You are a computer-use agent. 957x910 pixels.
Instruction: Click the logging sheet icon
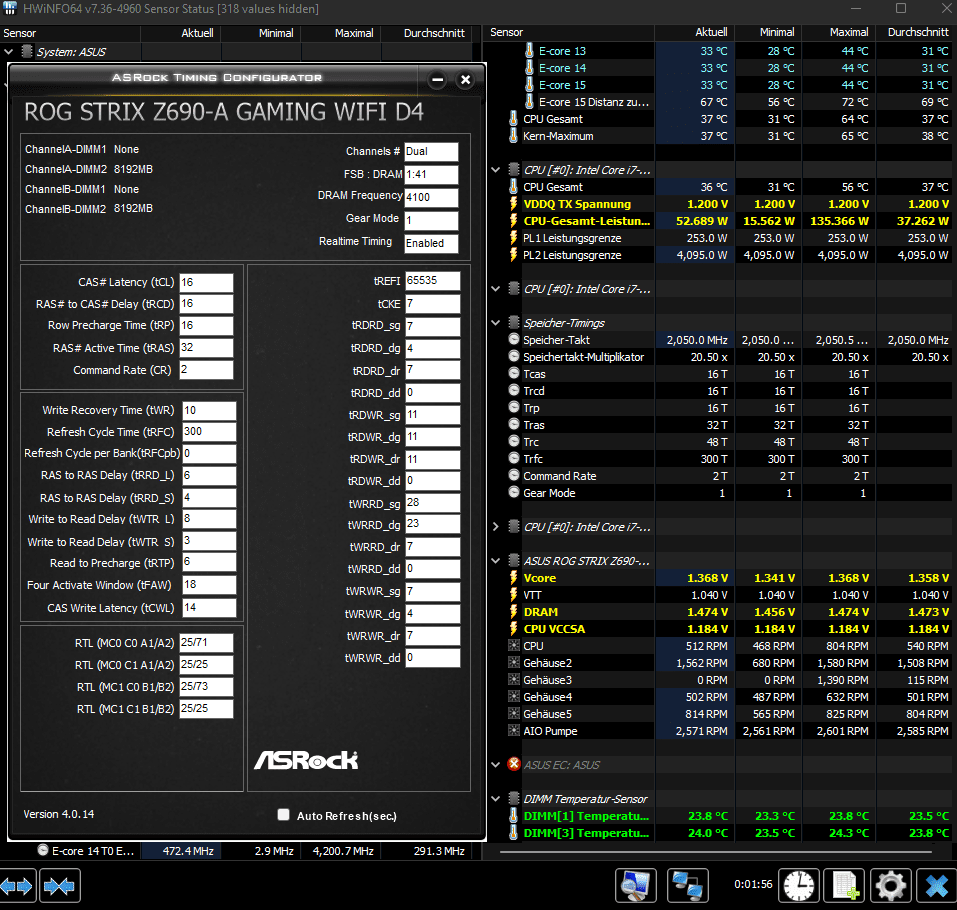(844, 885)
